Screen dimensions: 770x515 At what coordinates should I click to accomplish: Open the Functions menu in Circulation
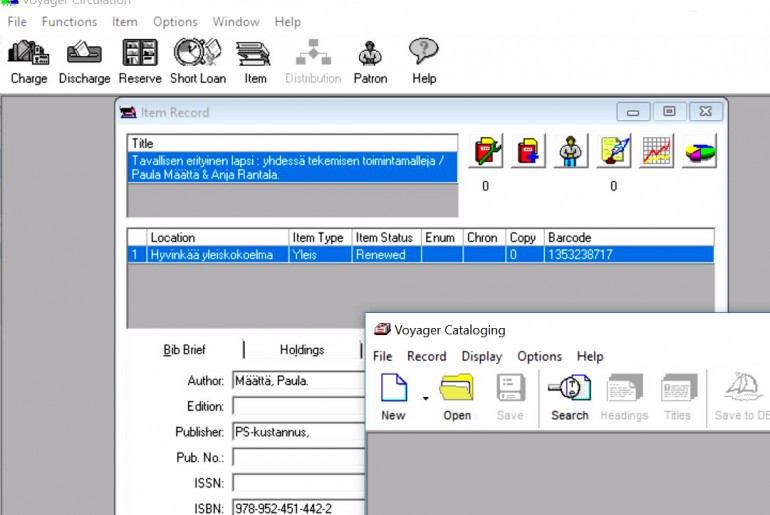(x=69, y=22)
